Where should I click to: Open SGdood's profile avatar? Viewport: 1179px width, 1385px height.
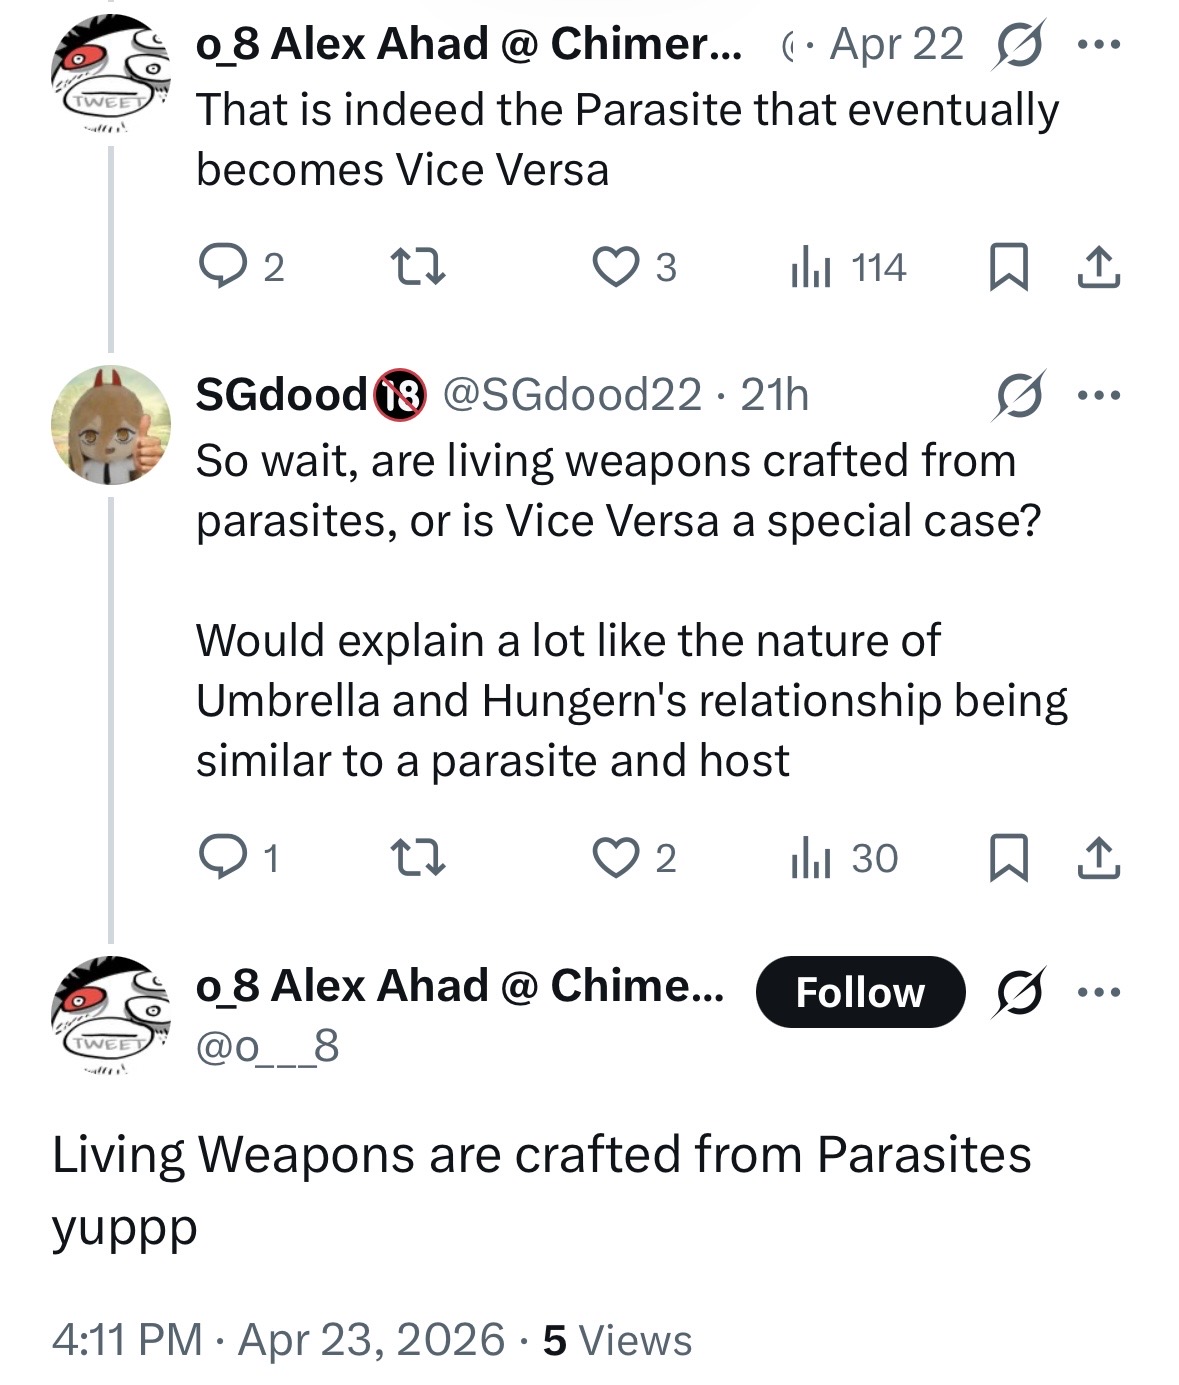[111, 425]
